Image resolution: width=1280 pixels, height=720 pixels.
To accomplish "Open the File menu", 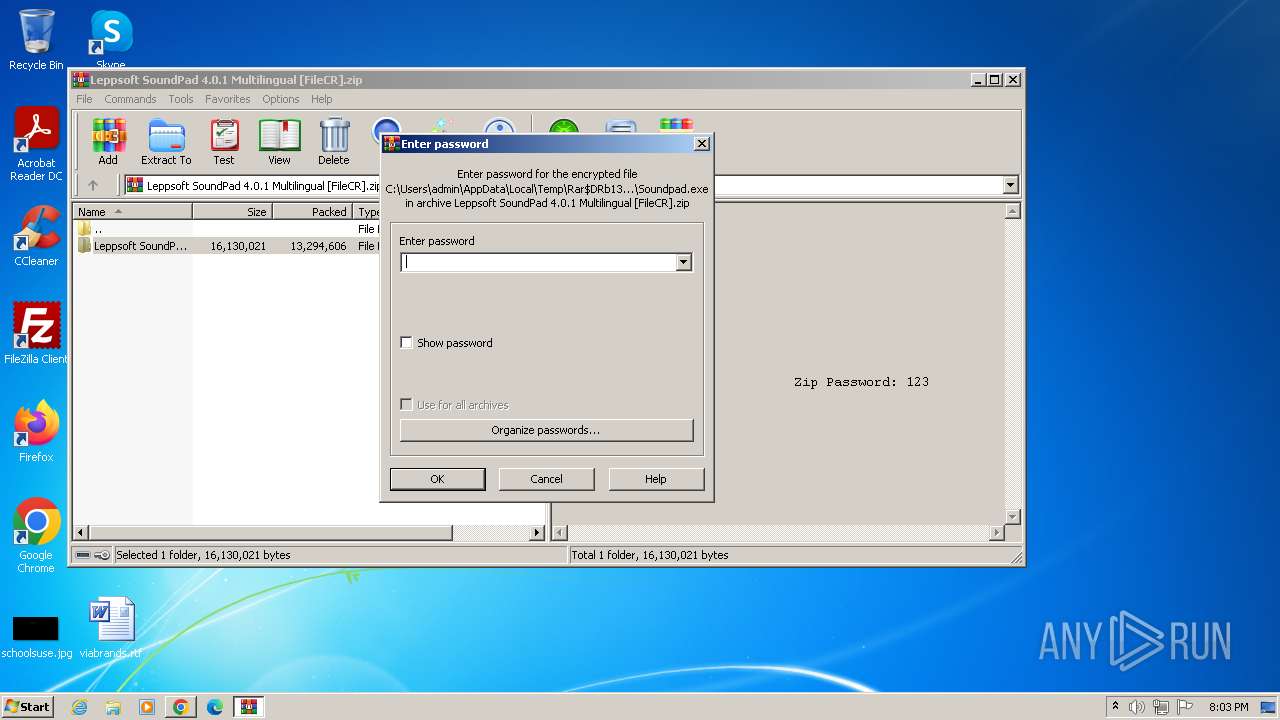I will 84,99.
